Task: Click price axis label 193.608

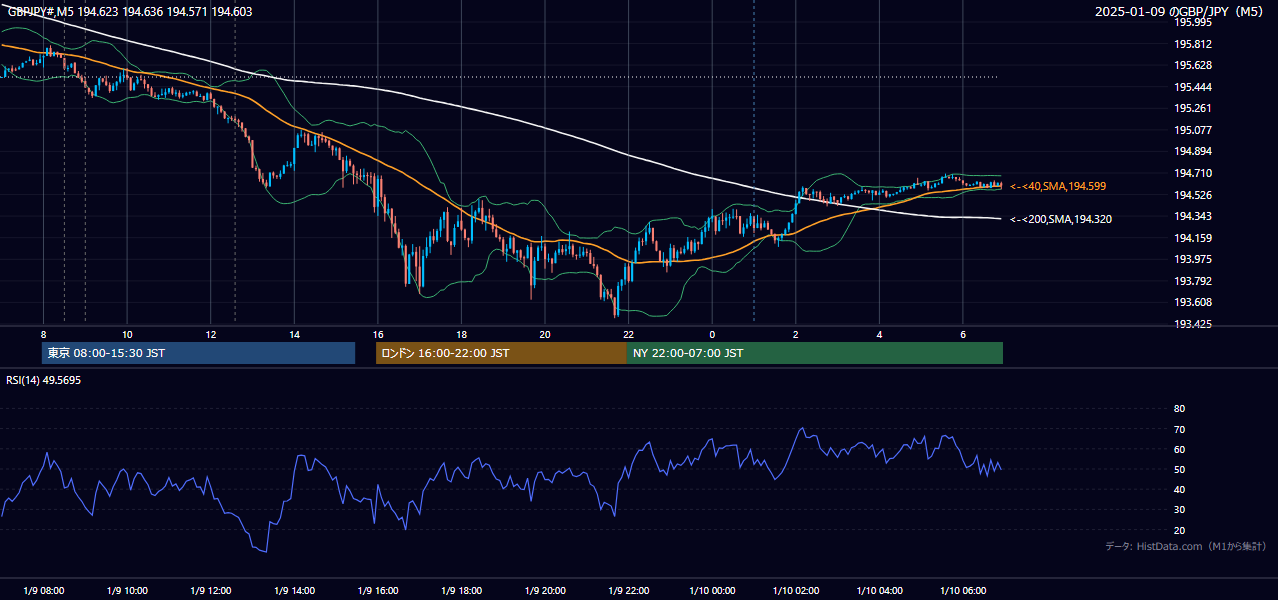Action: coord(1193,302)
